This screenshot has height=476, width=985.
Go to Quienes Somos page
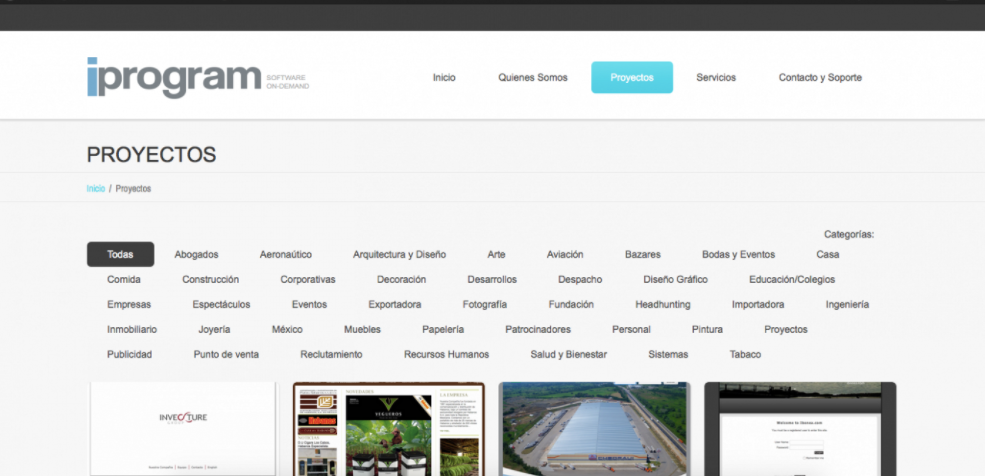pos(532,77)
